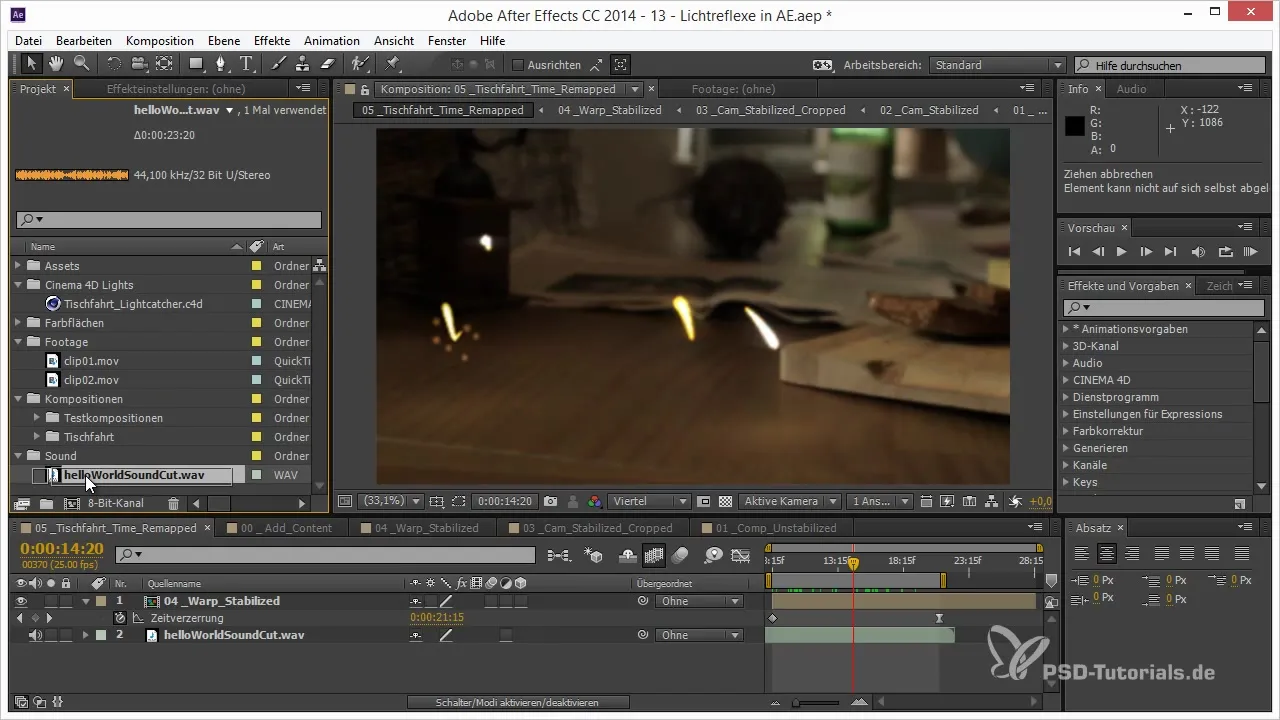Screen dimensions: 1280x720
Task: Open parent dropdown for helloWorldSoundCut.wav layer
Action: (699, 635)
